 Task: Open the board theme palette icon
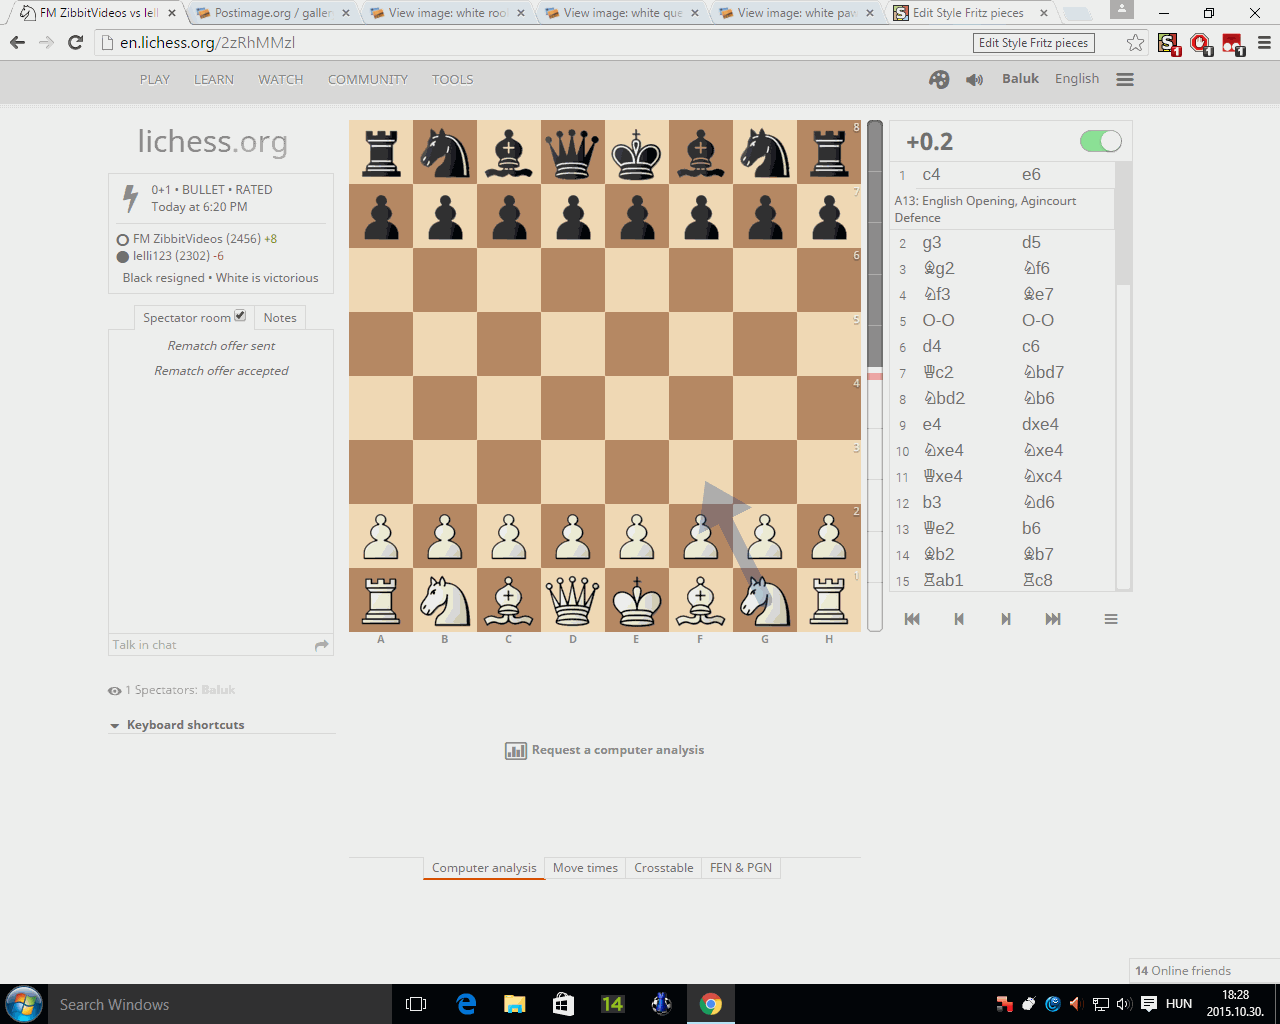click(x=939, y=80)
